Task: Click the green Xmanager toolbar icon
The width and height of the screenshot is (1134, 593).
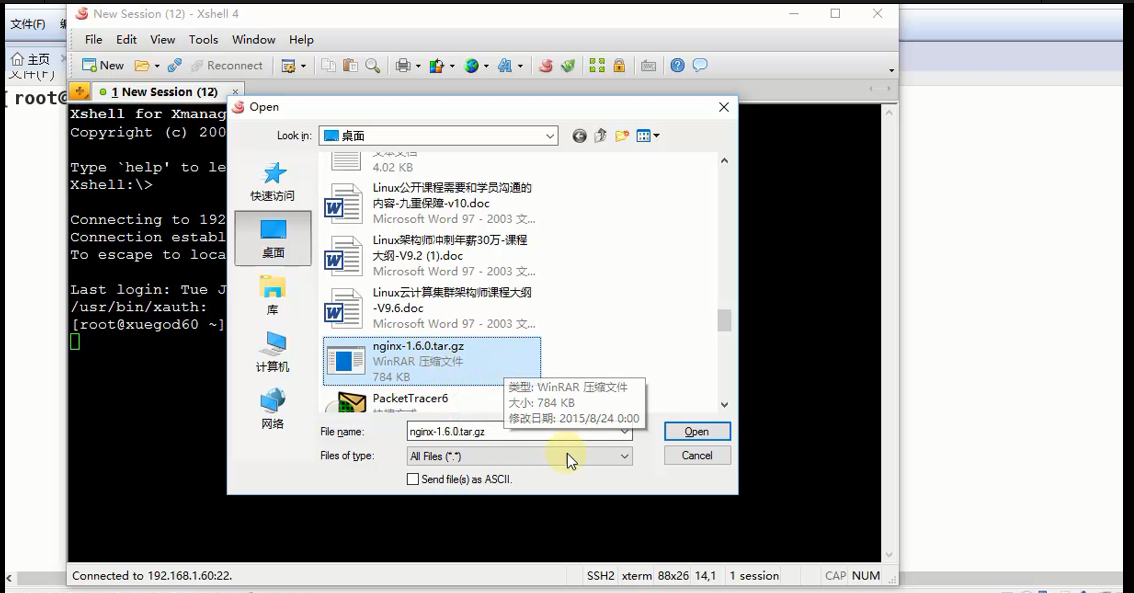Action: pyautogui.click(x=568, y=66)
